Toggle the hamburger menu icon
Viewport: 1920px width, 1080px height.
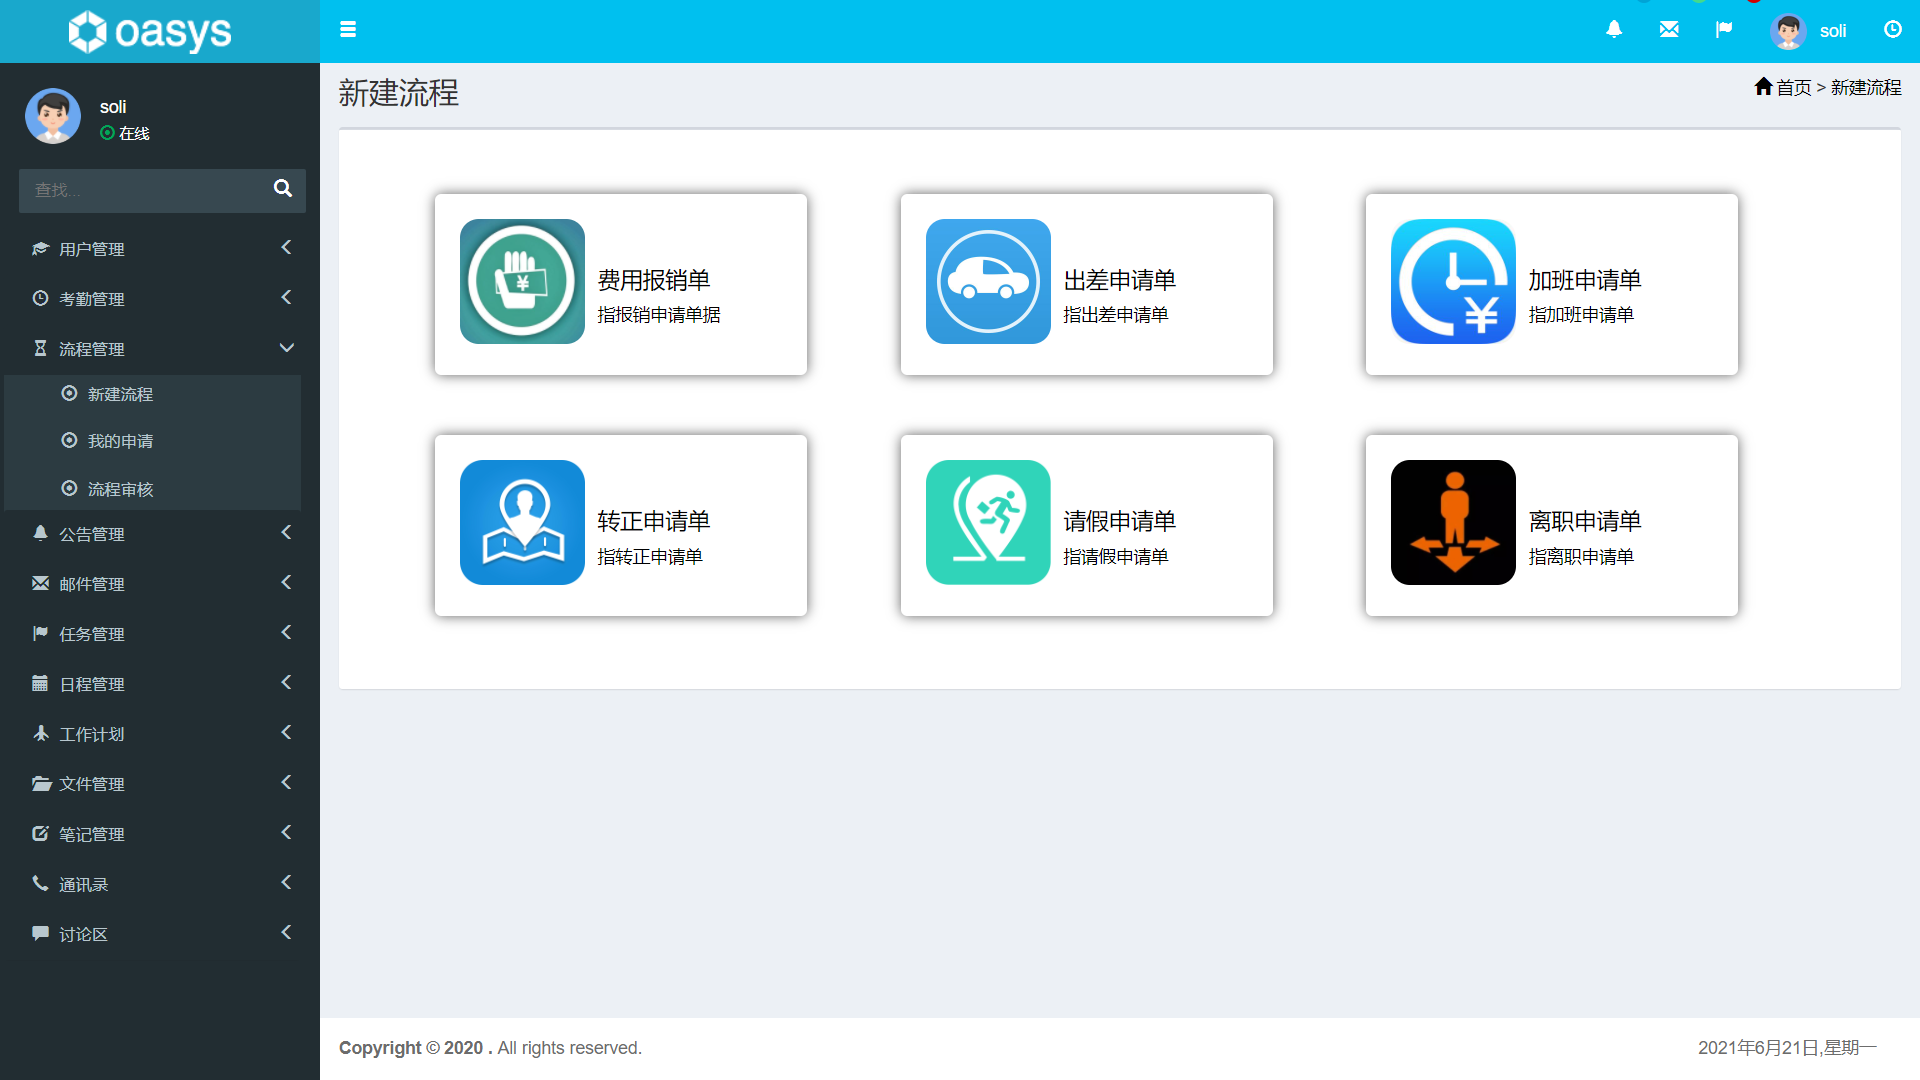click(348, 29)
